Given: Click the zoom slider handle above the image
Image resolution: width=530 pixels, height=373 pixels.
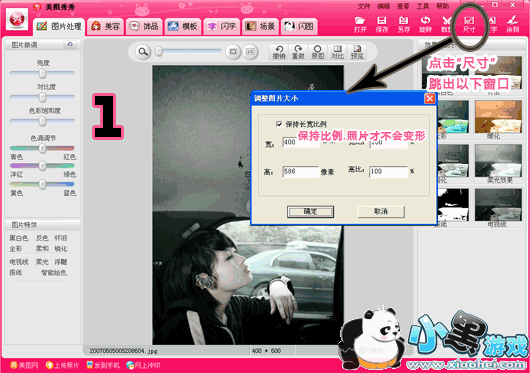Looking at the screenshot, I should (x=159, y=51).
